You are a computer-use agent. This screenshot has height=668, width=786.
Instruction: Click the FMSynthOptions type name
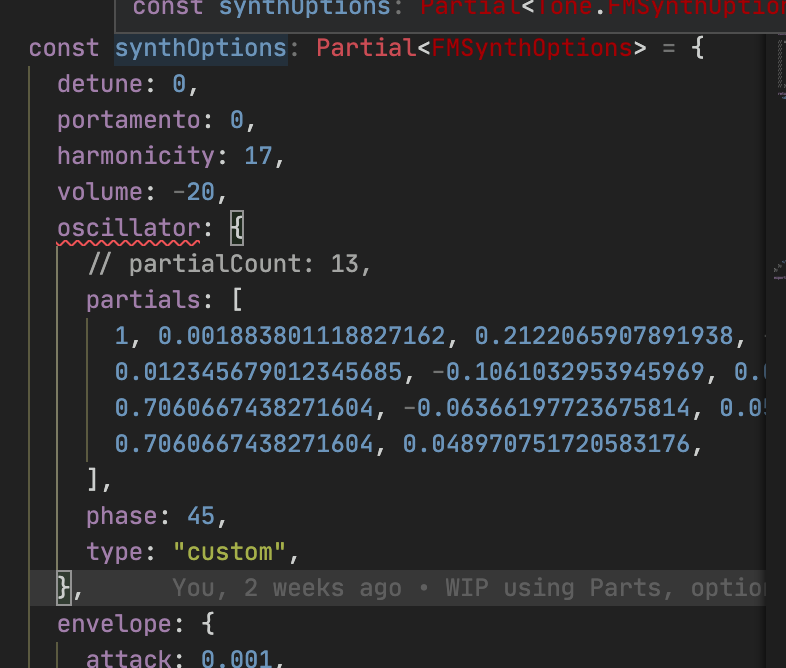click(x=532, y=49)
